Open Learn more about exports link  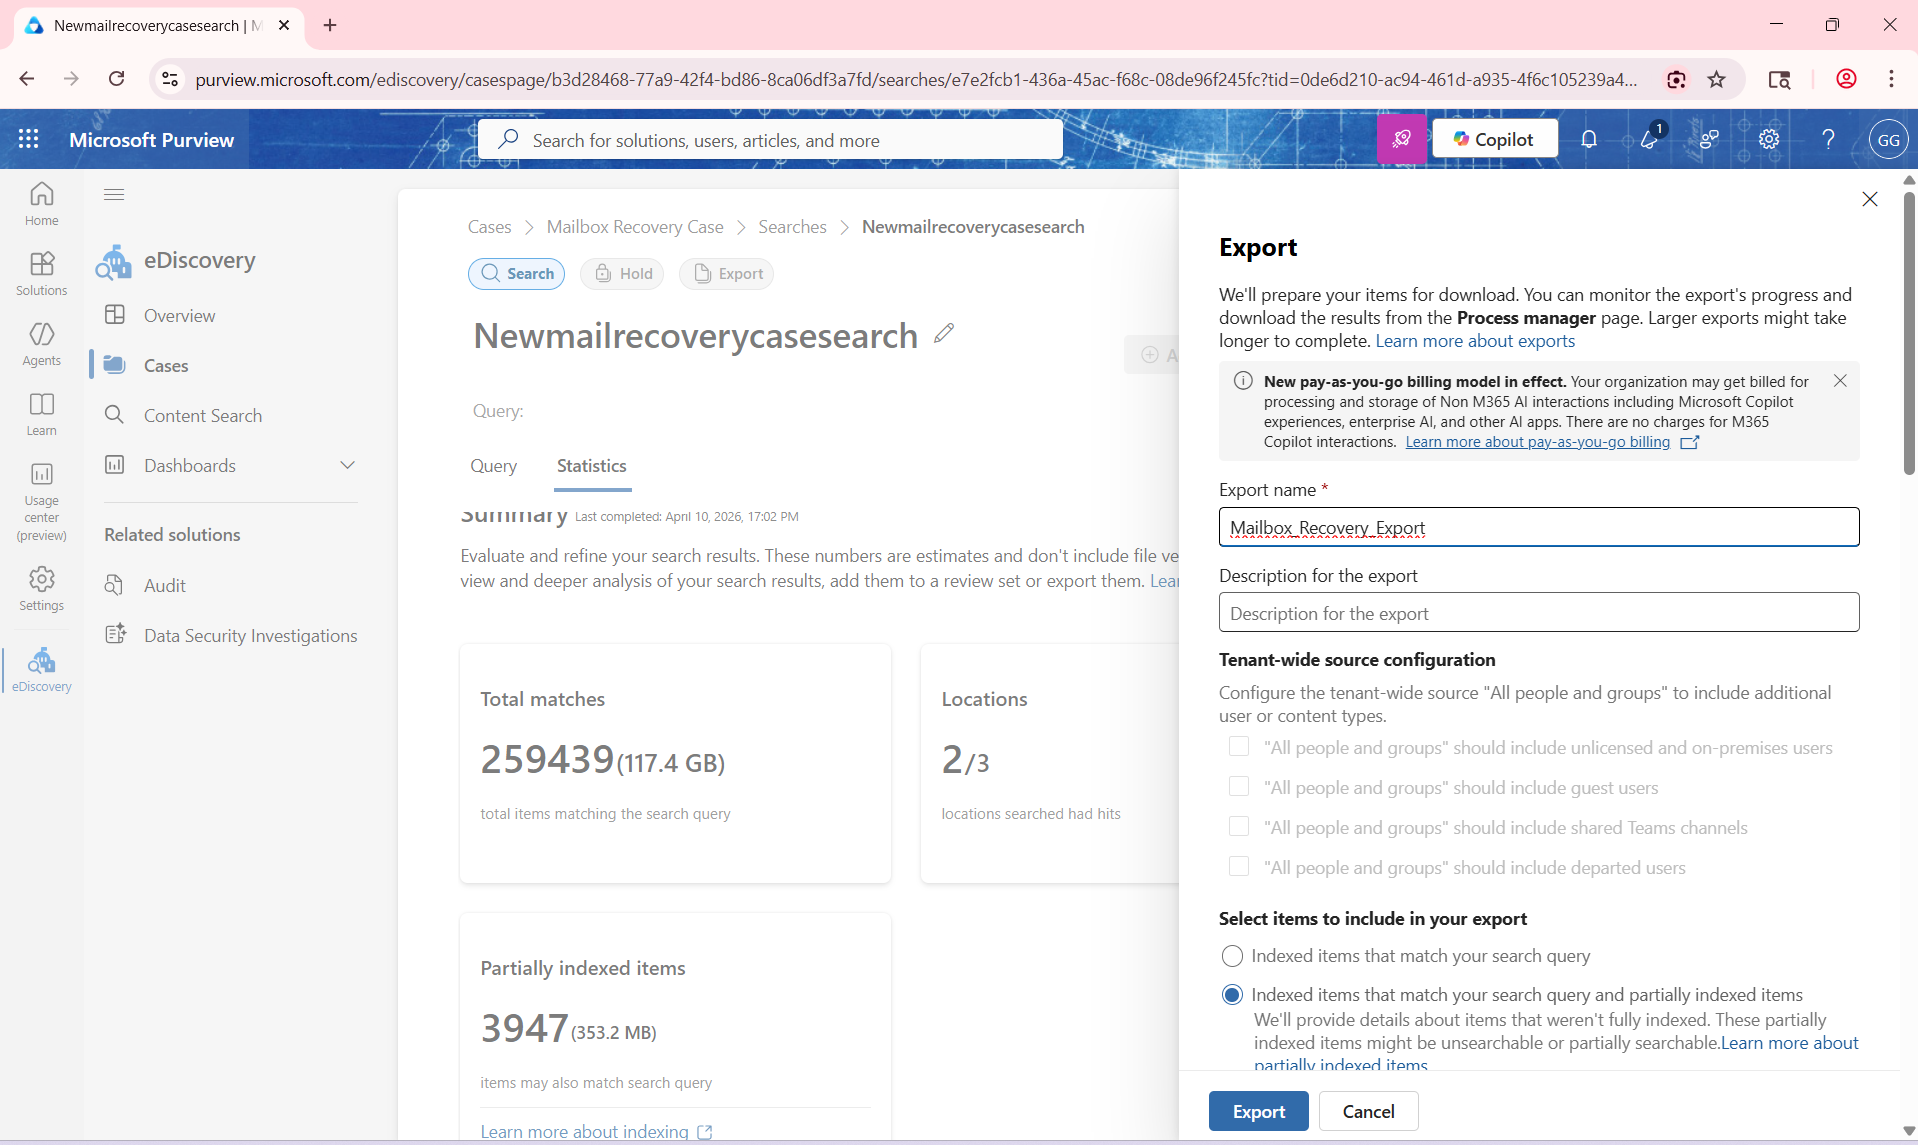[1475, 341]
